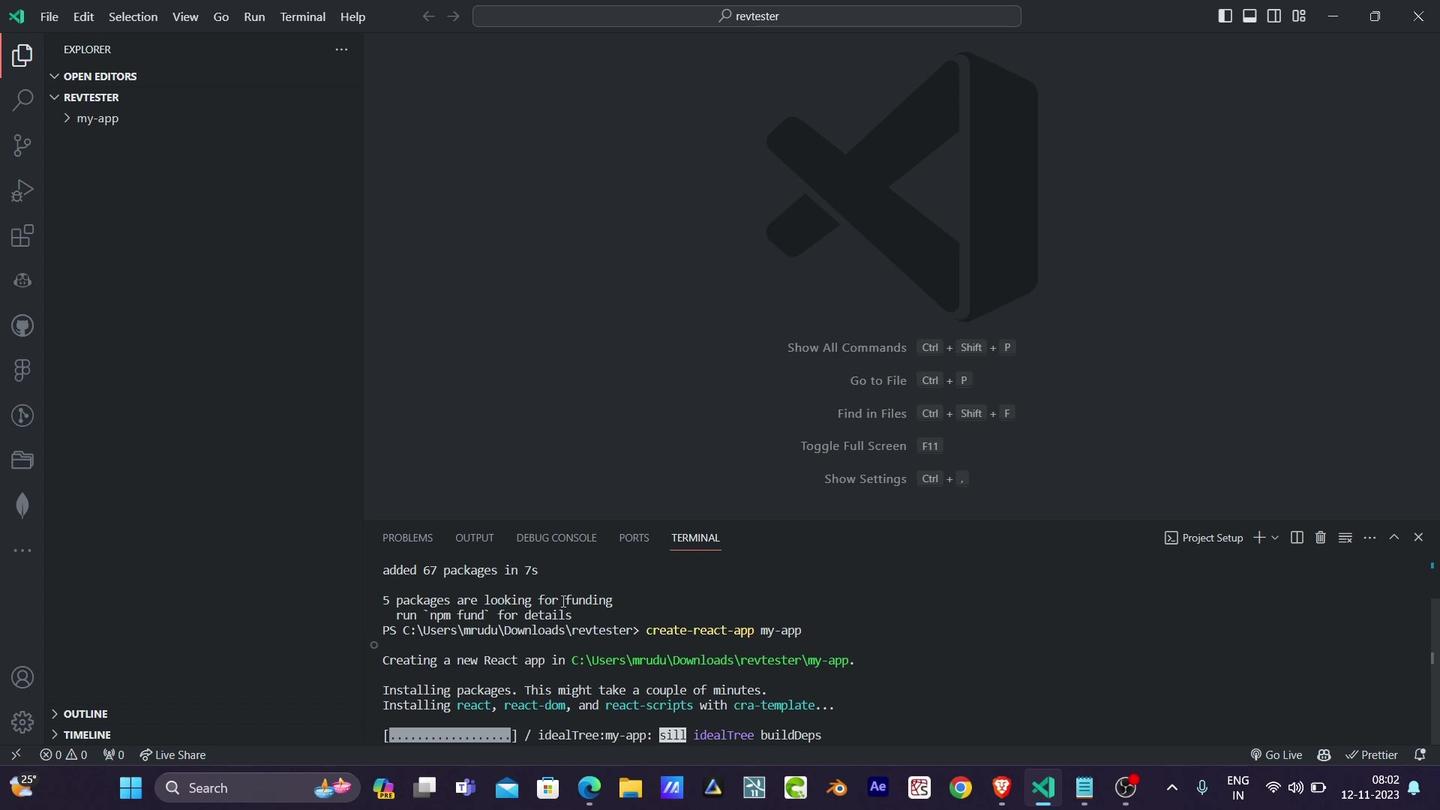This screenshot has height=810, width=1440.
Task: Show additional views ellipsis in activity bar
Action: (x=22, y=551)
